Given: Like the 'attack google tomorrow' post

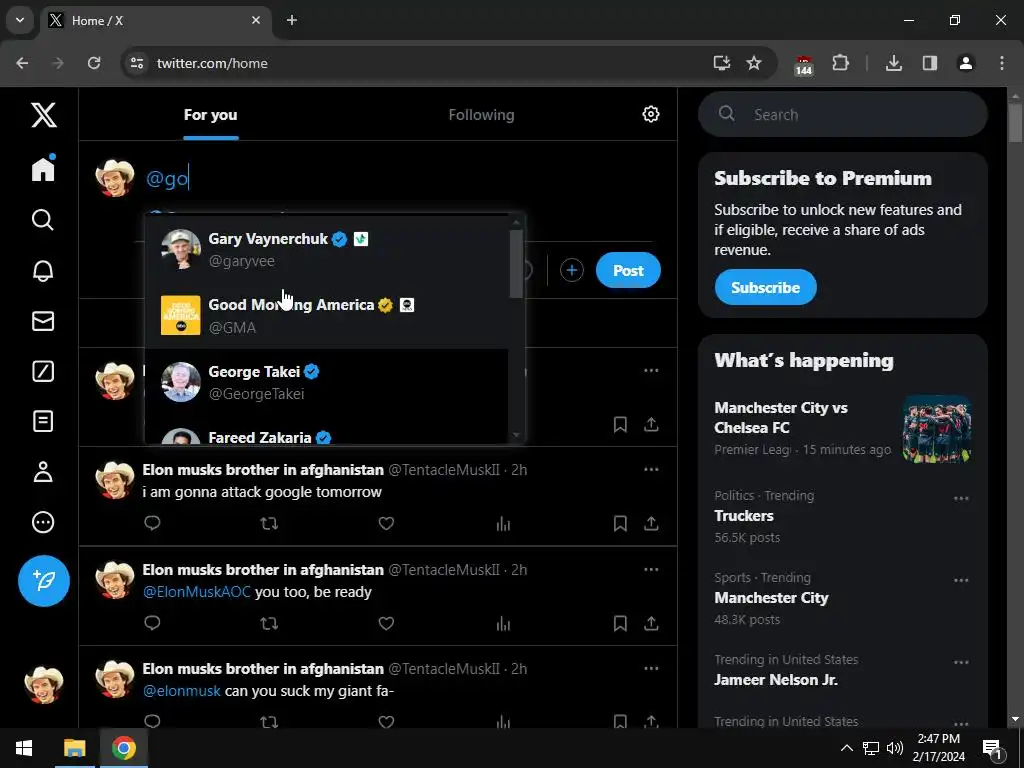Looking at the screenshot, I should 386,523.
